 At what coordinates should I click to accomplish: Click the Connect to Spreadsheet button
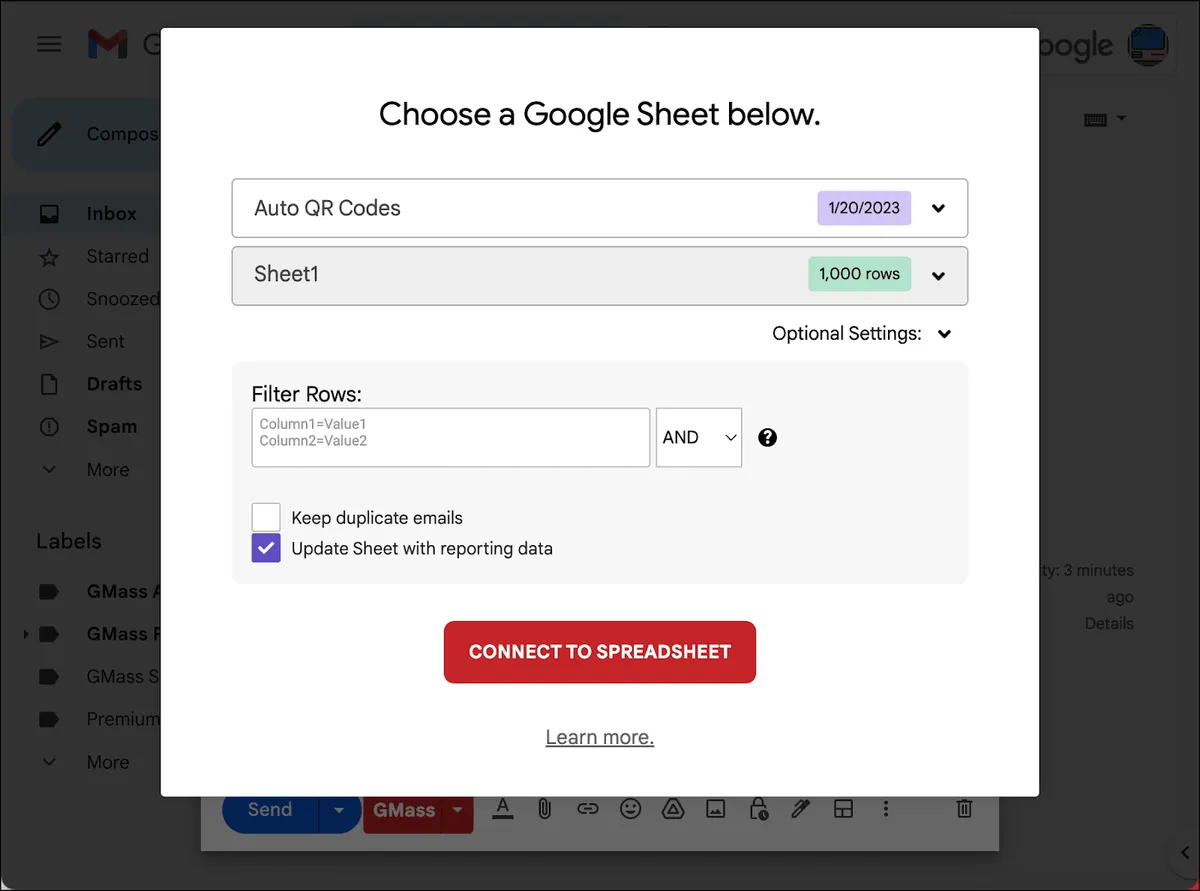[x=600, y=652]
